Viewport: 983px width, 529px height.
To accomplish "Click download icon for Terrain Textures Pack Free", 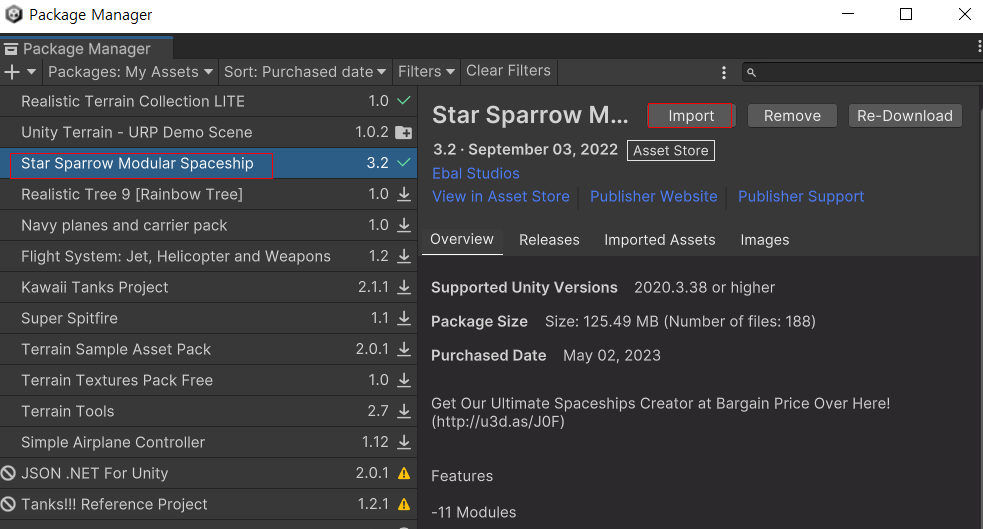I will (404, 380).
